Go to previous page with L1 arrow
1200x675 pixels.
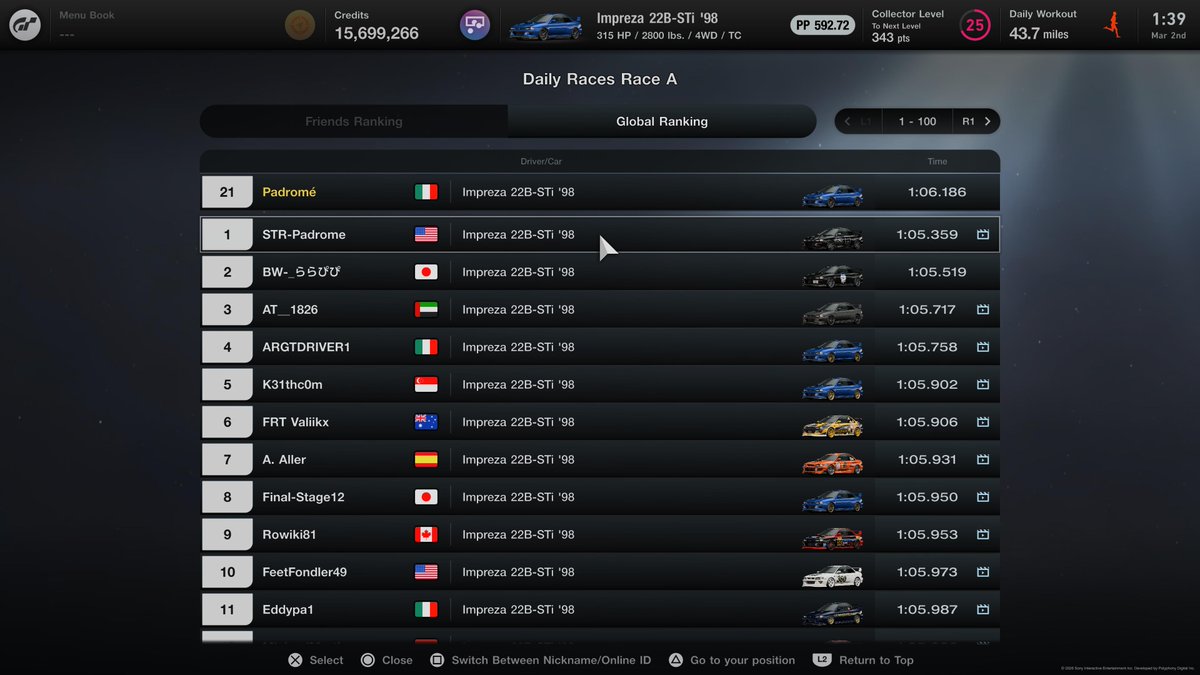[859, 121]
